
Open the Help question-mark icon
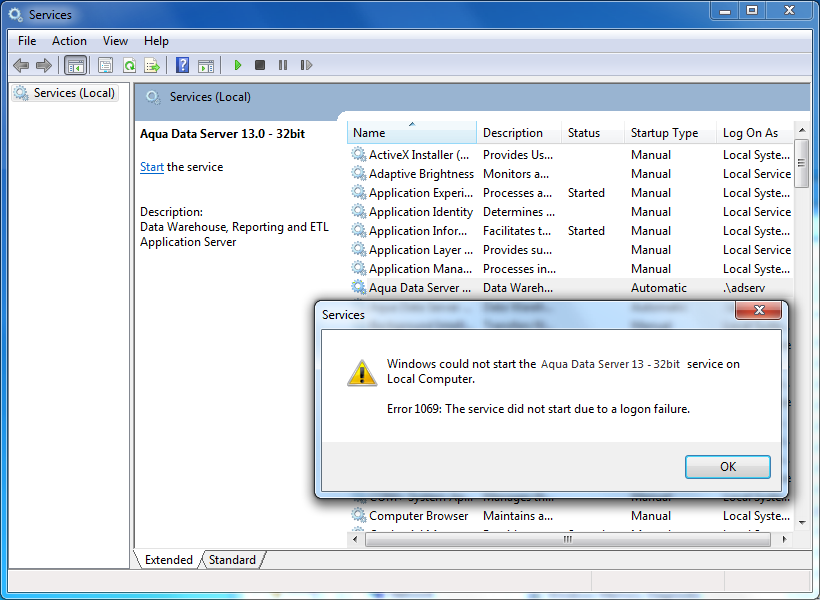(x=183, y=65)
